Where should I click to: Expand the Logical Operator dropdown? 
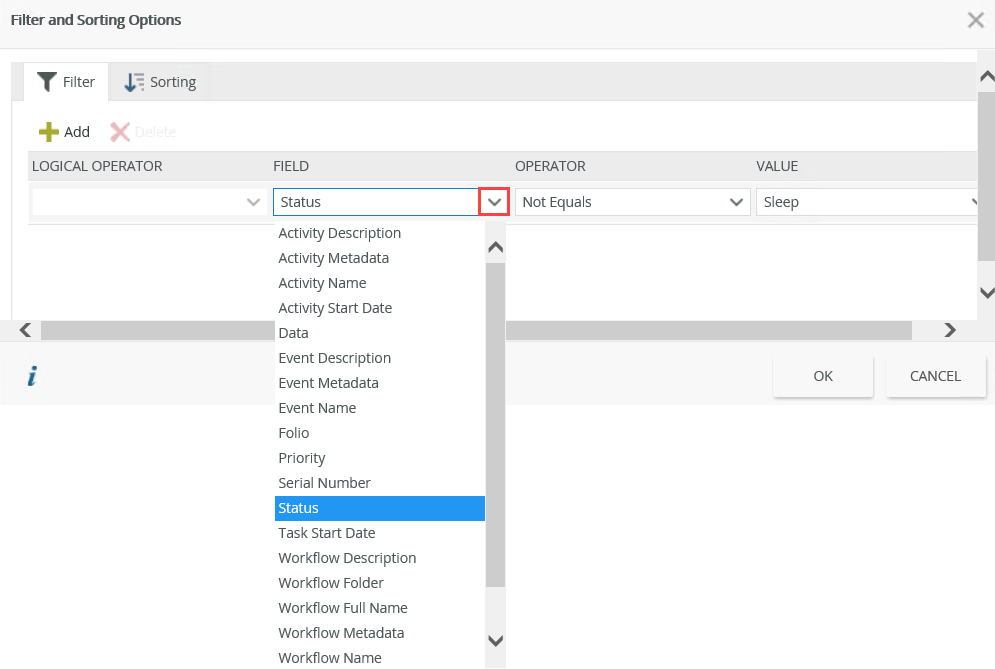[x=253, y=202]
